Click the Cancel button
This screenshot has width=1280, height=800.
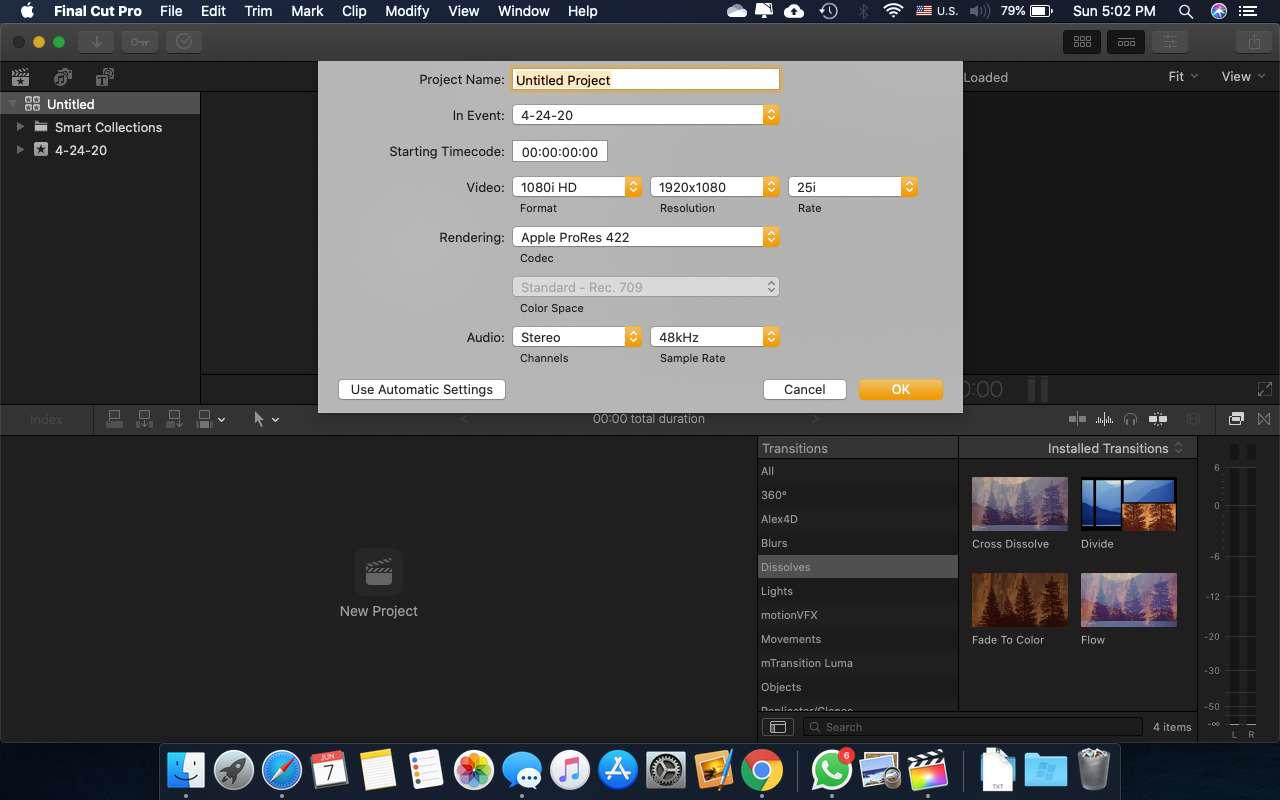805,389
